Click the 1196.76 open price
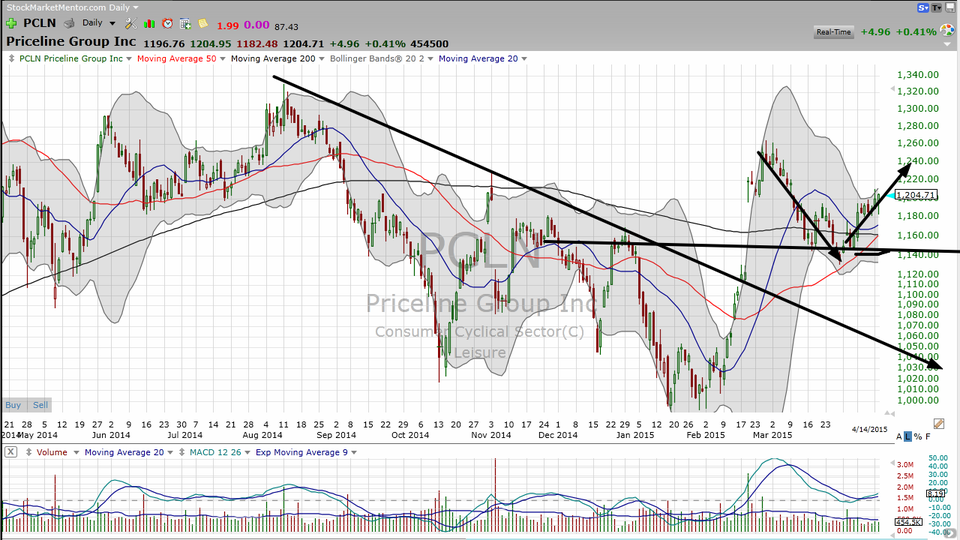 (x=164, y=44)
